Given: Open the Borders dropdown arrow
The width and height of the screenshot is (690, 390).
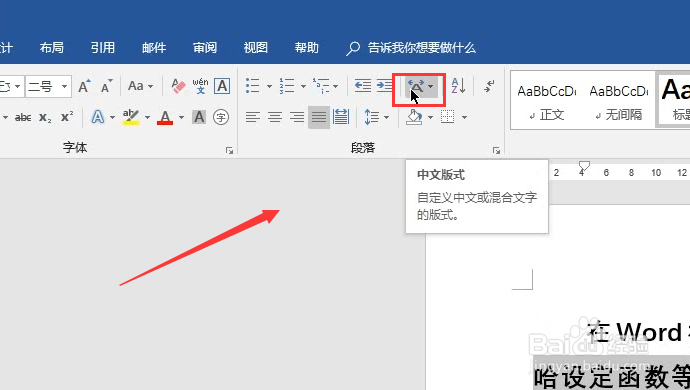Looking at the screenshot, I should pos(464,118).
